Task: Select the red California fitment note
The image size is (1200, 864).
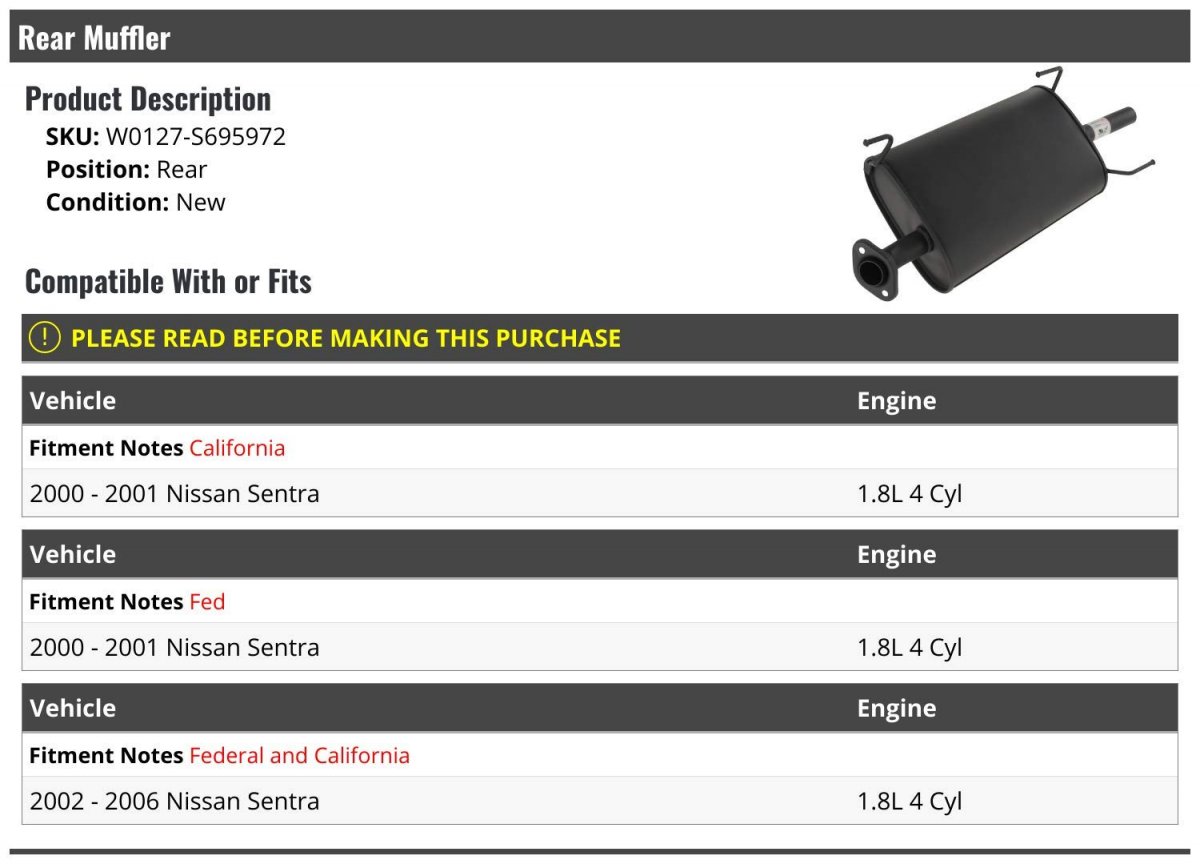Action: (237, 448)
